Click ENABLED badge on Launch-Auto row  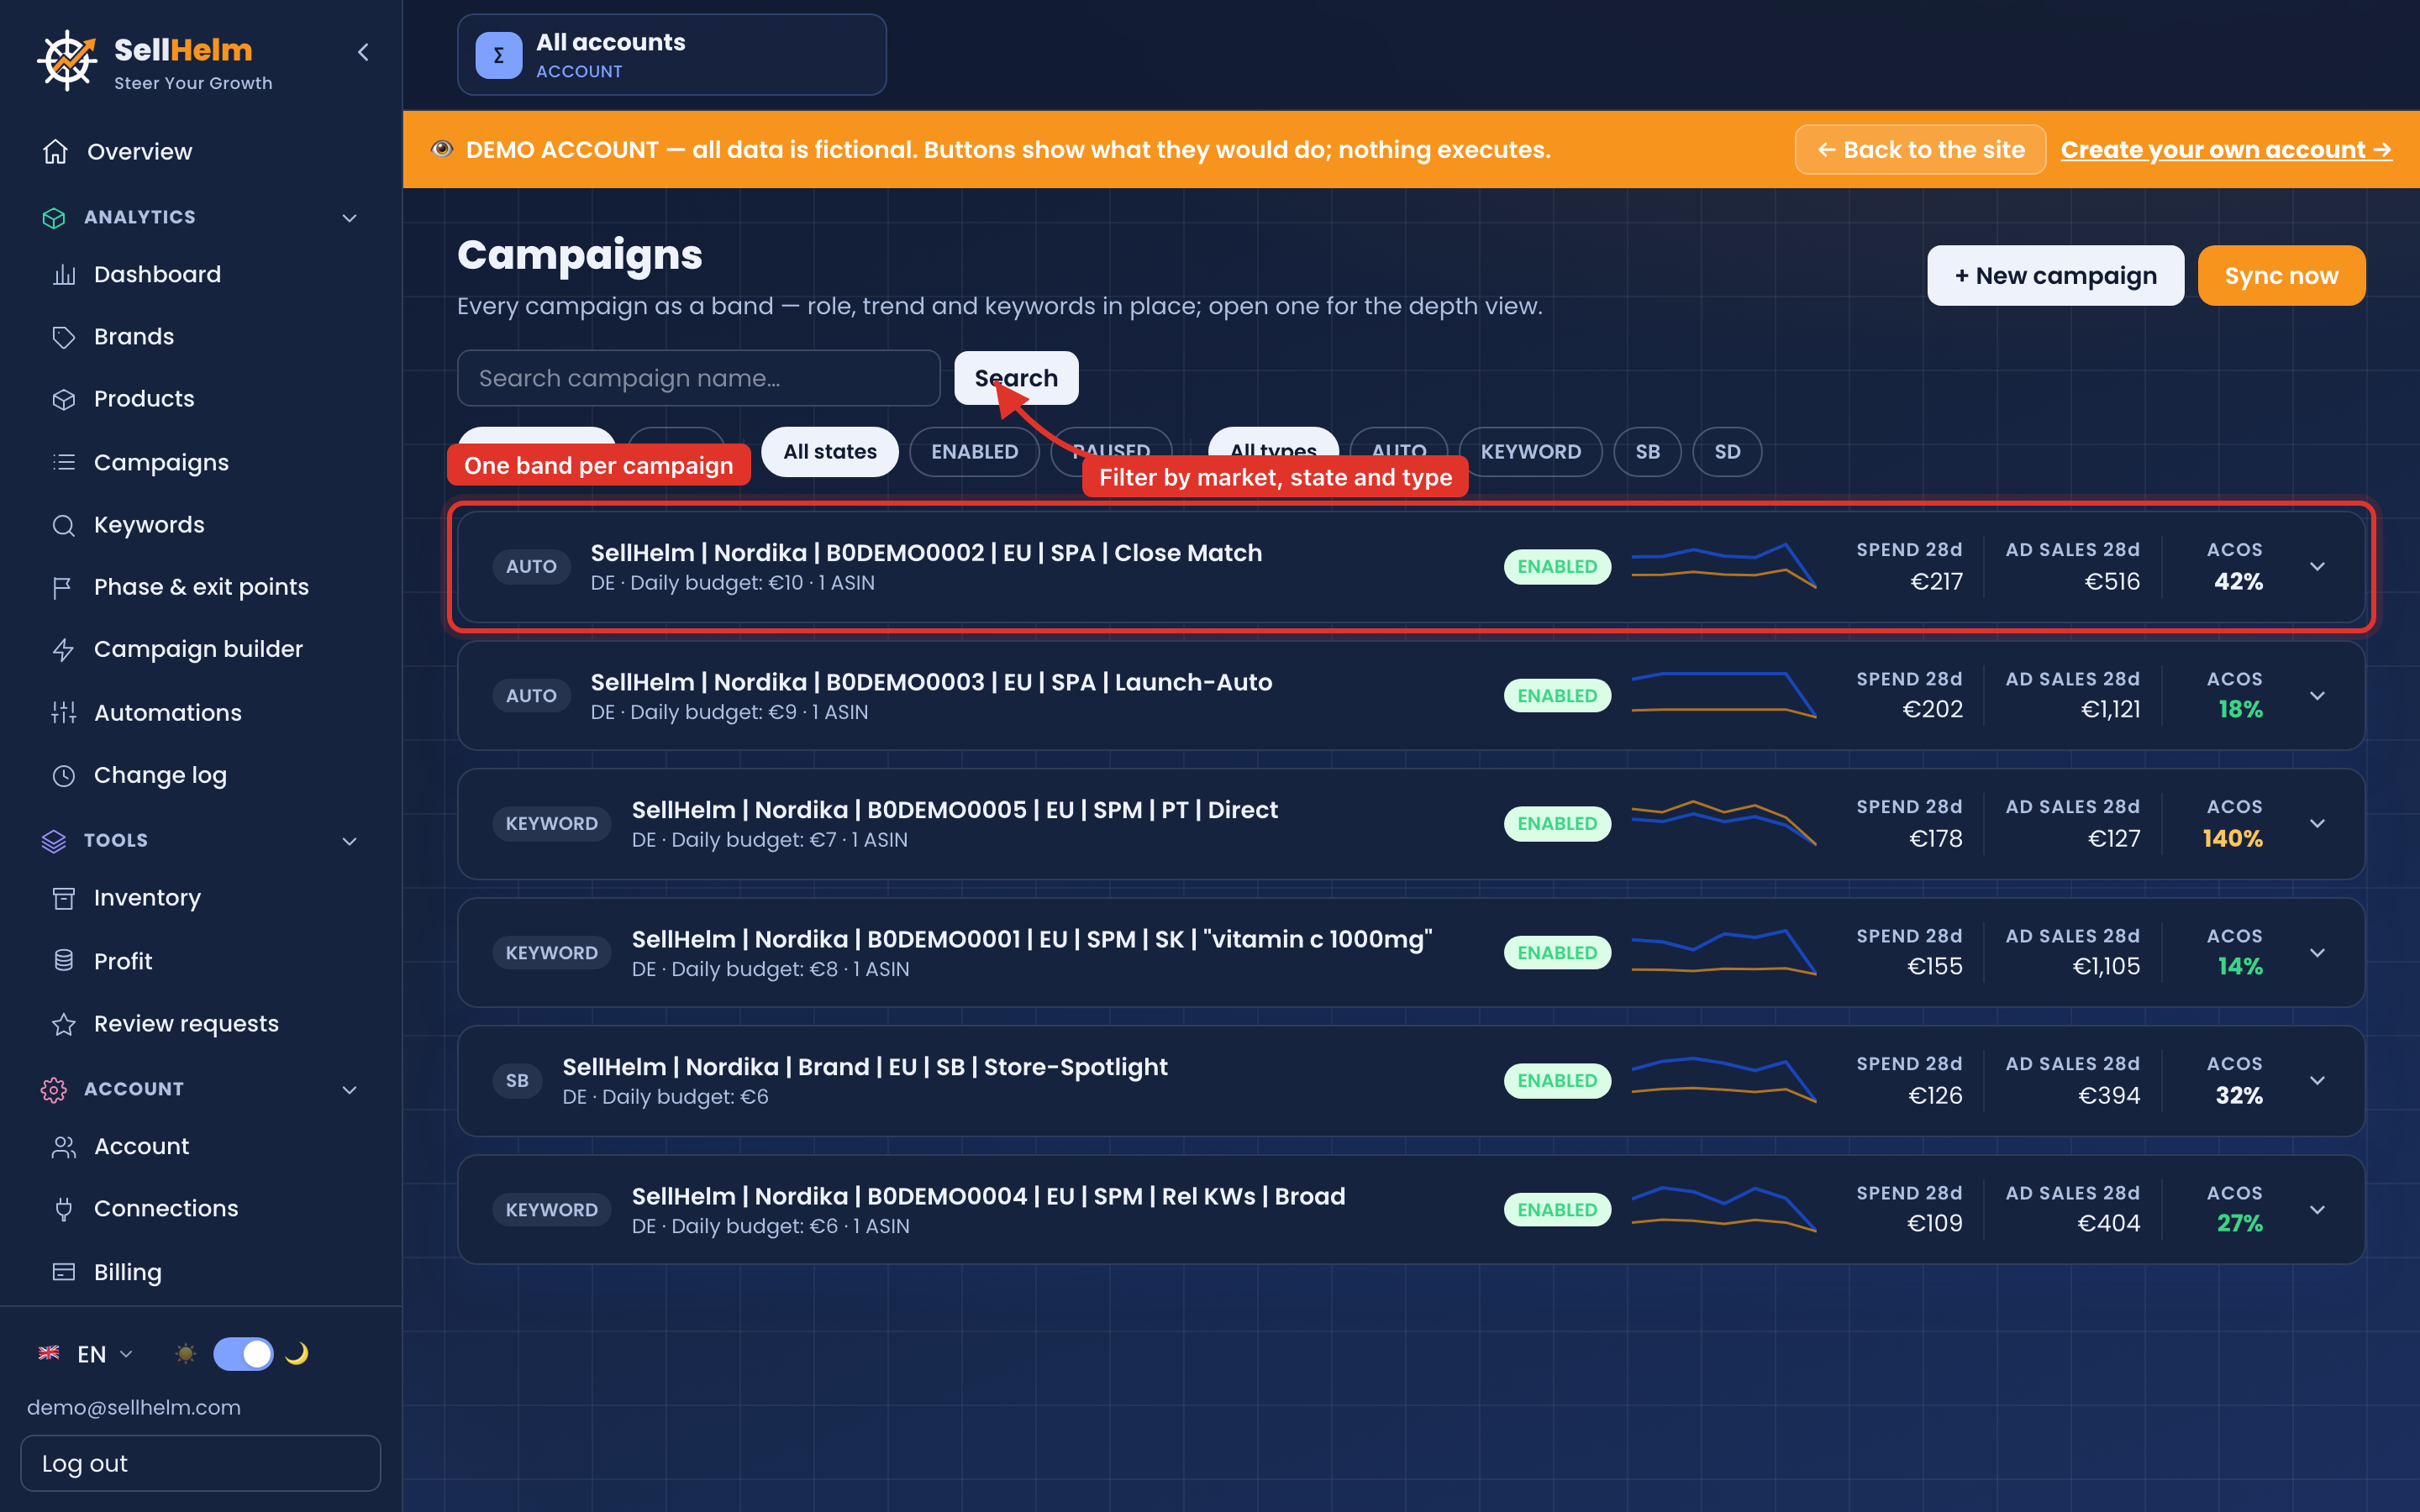[x=1557, y=696]
